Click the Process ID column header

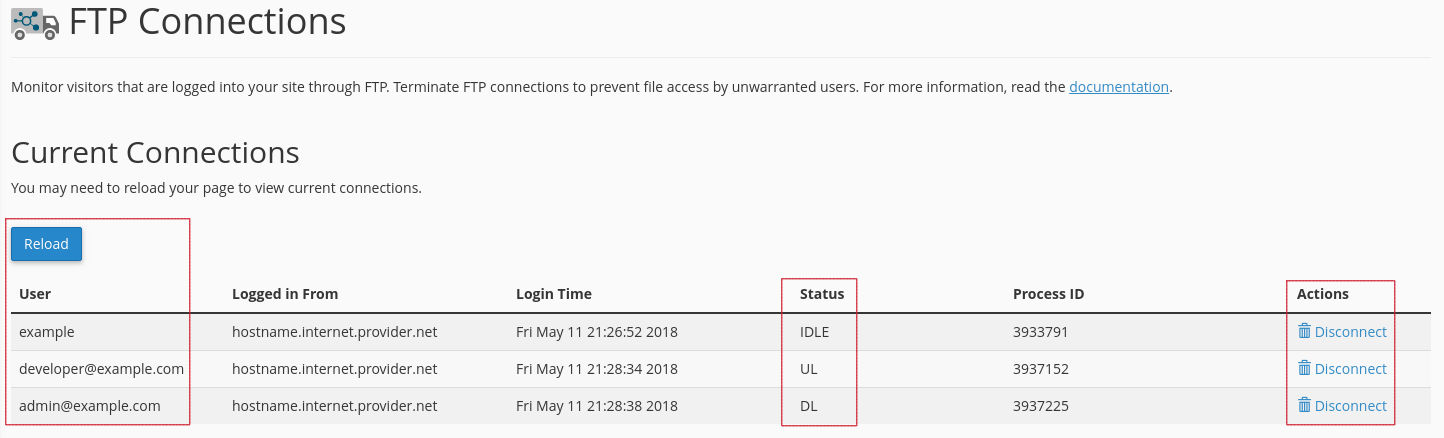click(1048, 294)
